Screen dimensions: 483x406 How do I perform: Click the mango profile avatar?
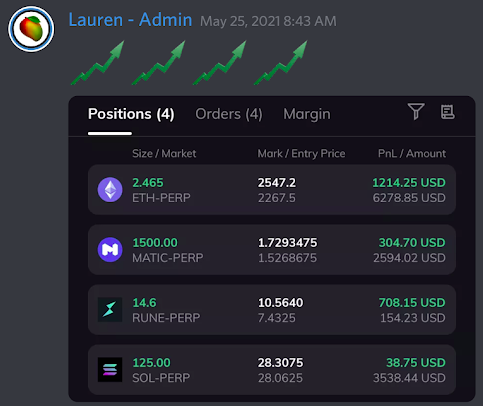pos(31,29)
